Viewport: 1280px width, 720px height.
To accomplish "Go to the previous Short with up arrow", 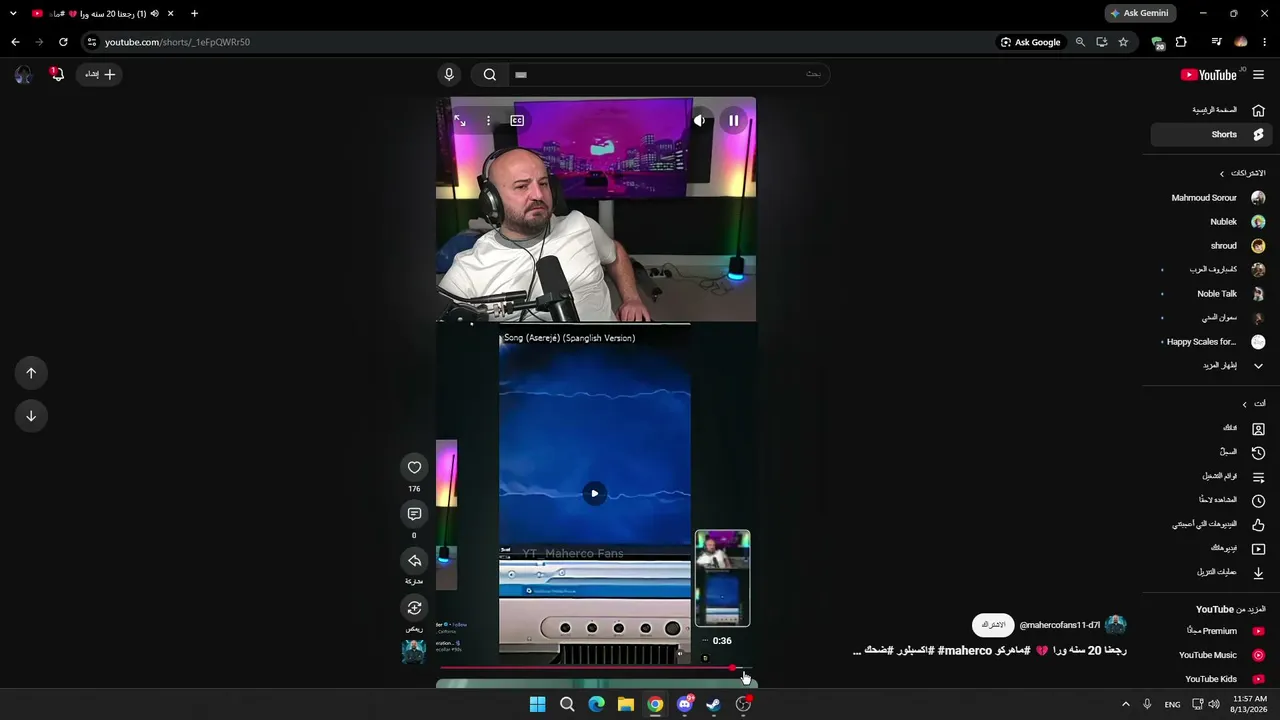I will (31, 373).
